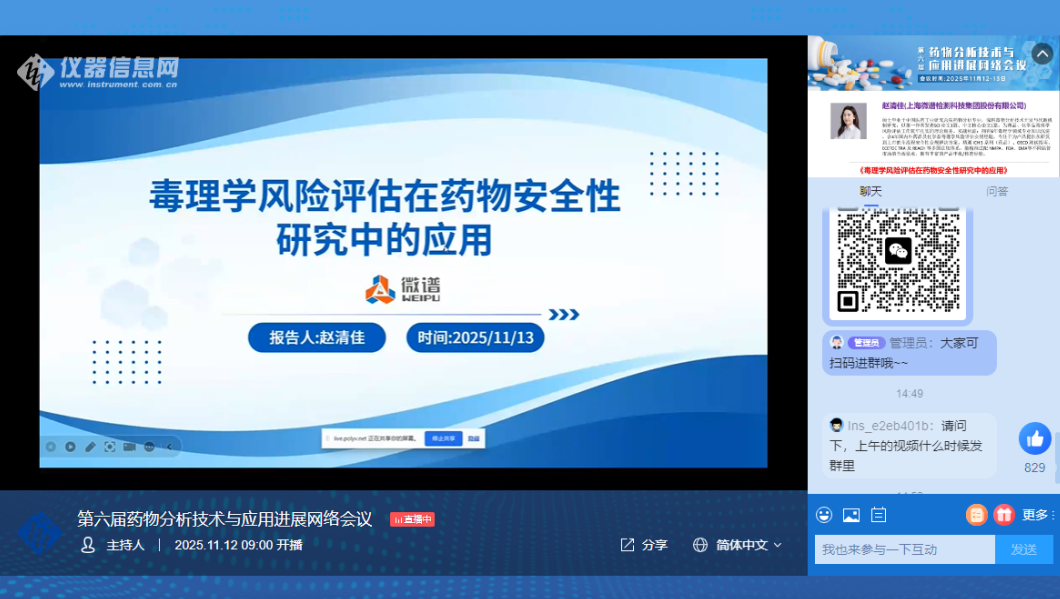Click the thumbs-up like button
Screen dimensions: 1060x599
1034,439
